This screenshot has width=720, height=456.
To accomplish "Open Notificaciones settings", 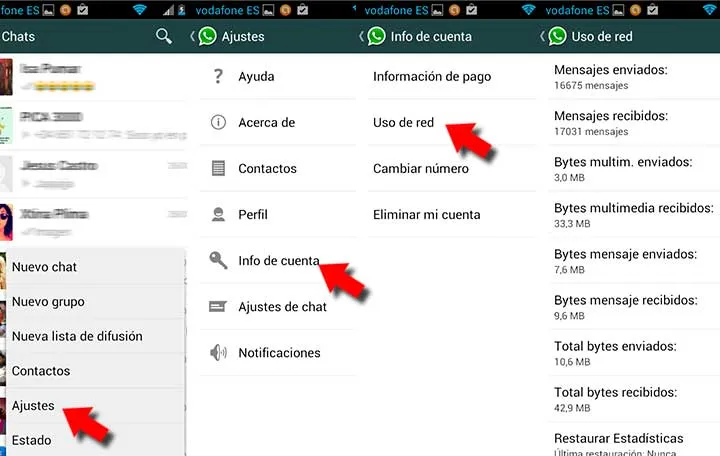I will pyautogui.click(x=278, y=353).
